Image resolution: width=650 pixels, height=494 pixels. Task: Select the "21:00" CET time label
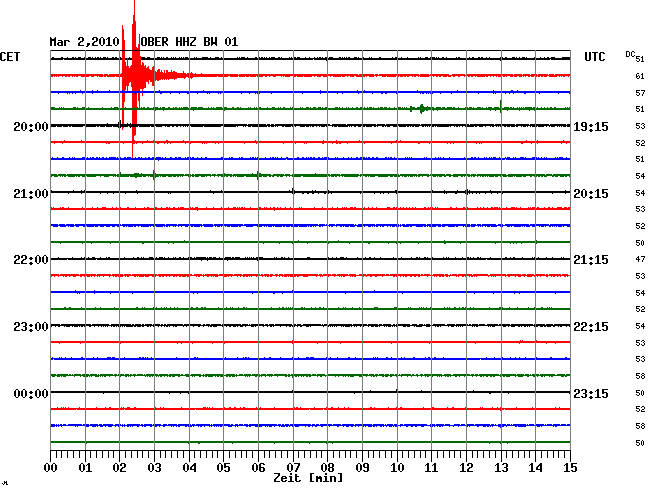[x=31, y=194]
